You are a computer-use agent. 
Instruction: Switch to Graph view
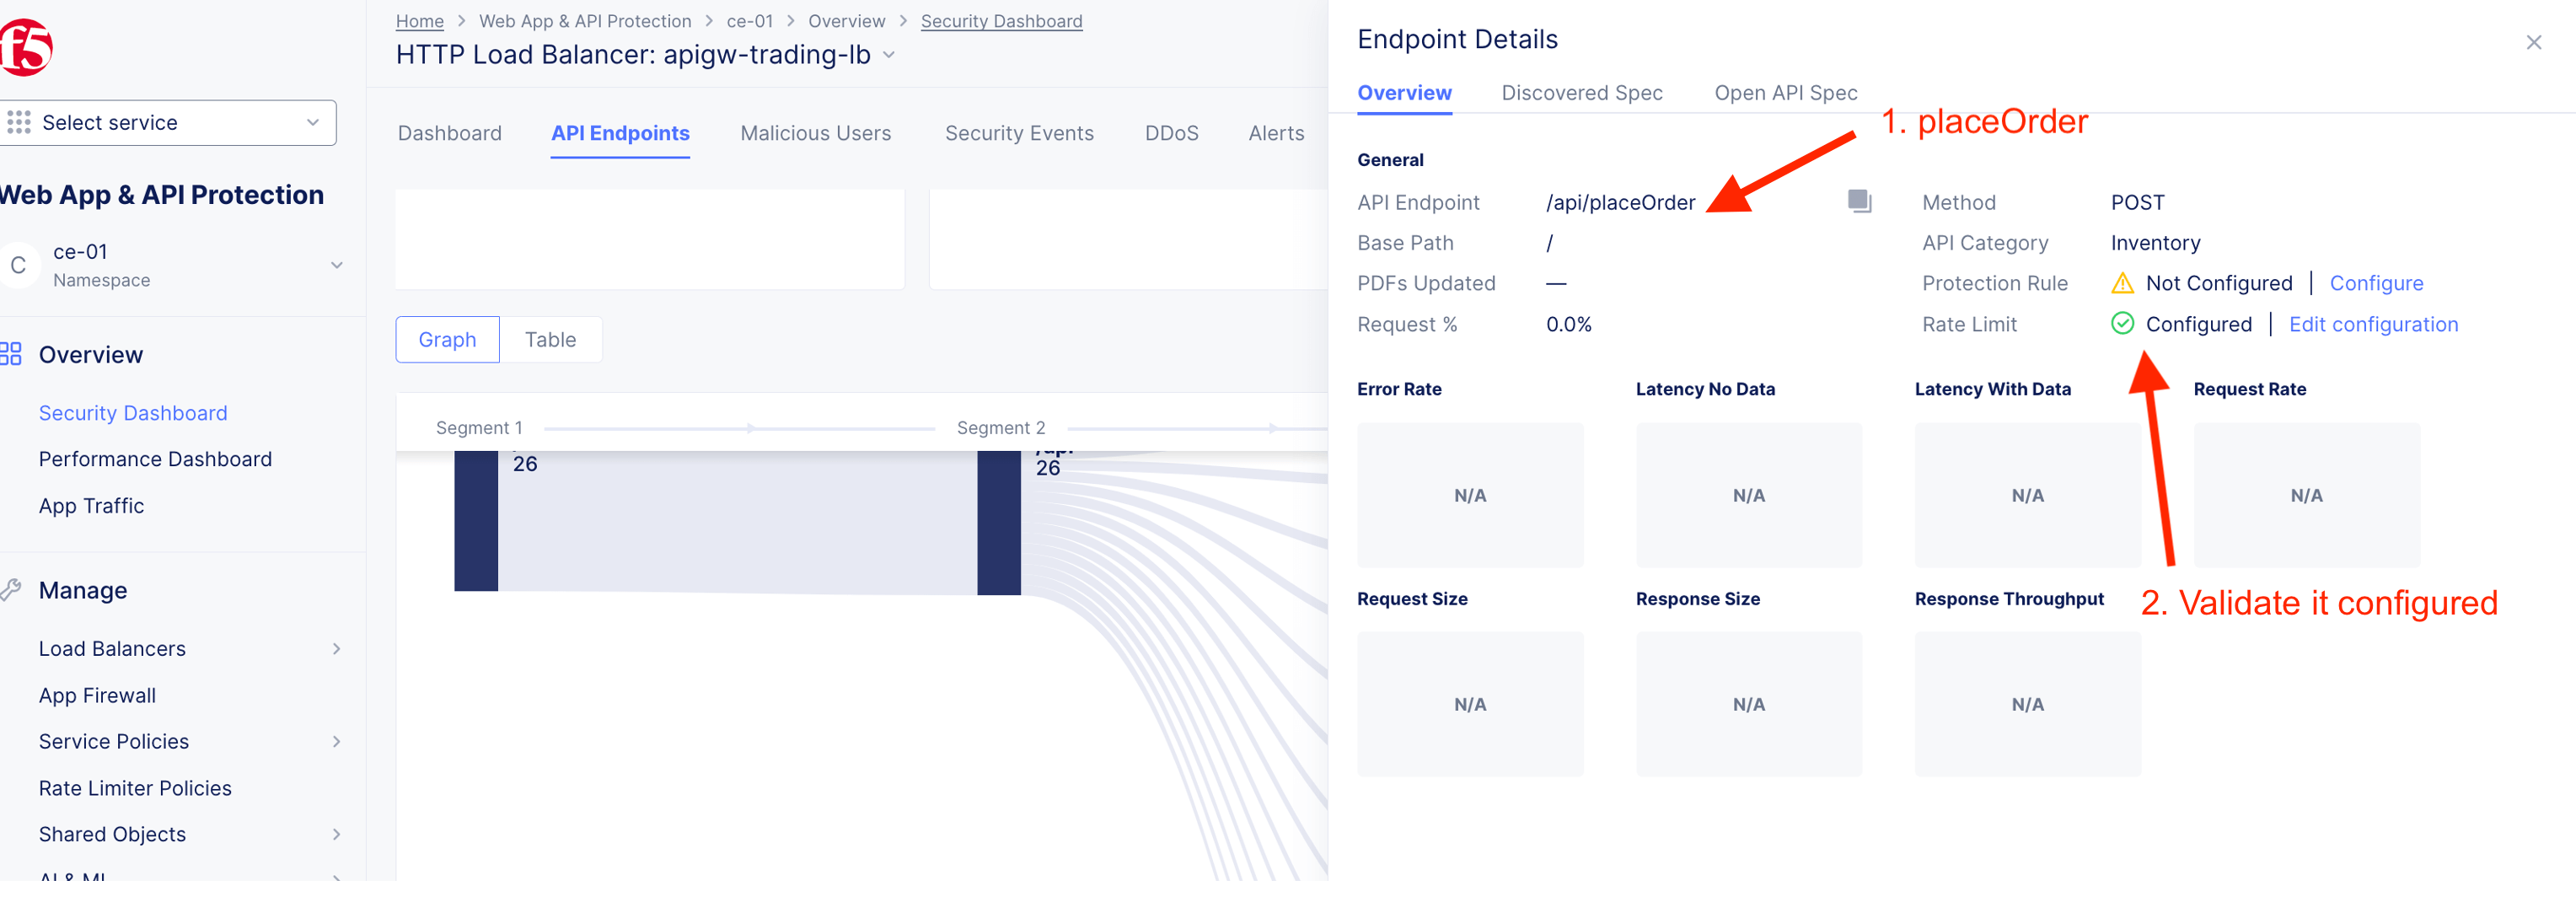tap(447, 339)
